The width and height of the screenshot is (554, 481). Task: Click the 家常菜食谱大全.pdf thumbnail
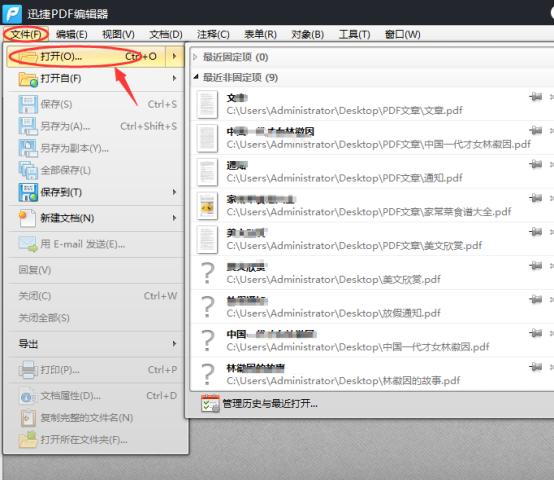coord(207,206)
